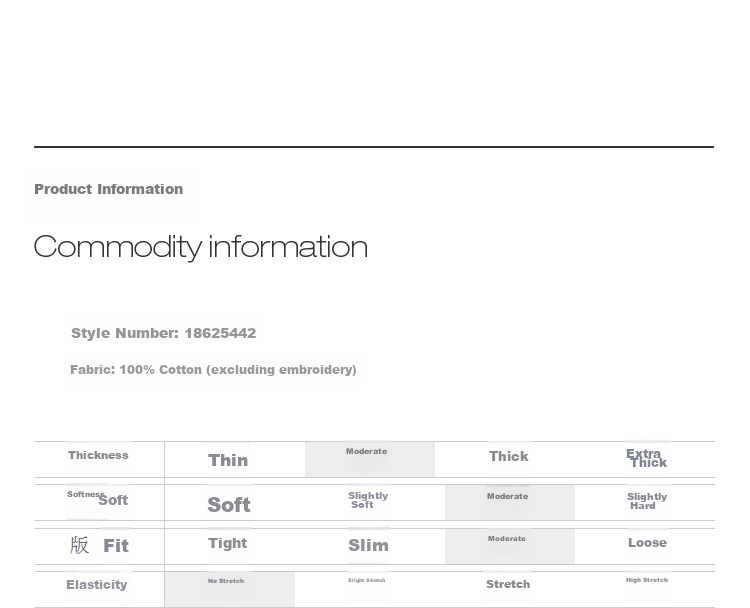Select large 'Soft' option in Softness row
750x608 pixels.
(229, 505)
